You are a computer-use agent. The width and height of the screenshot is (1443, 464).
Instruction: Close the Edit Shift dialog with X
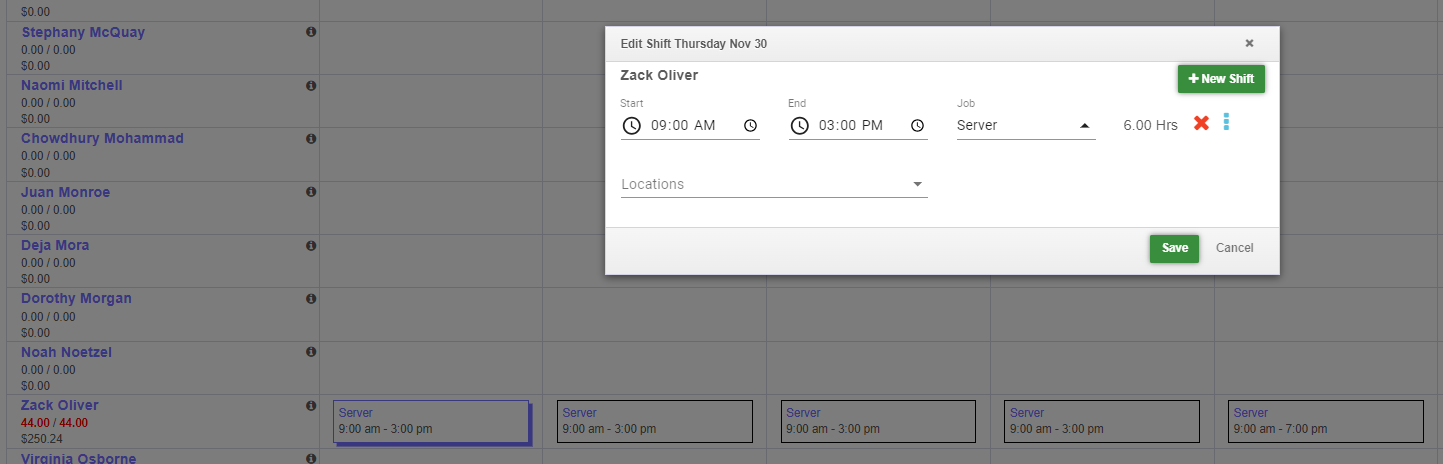[x=1249, y=43]
